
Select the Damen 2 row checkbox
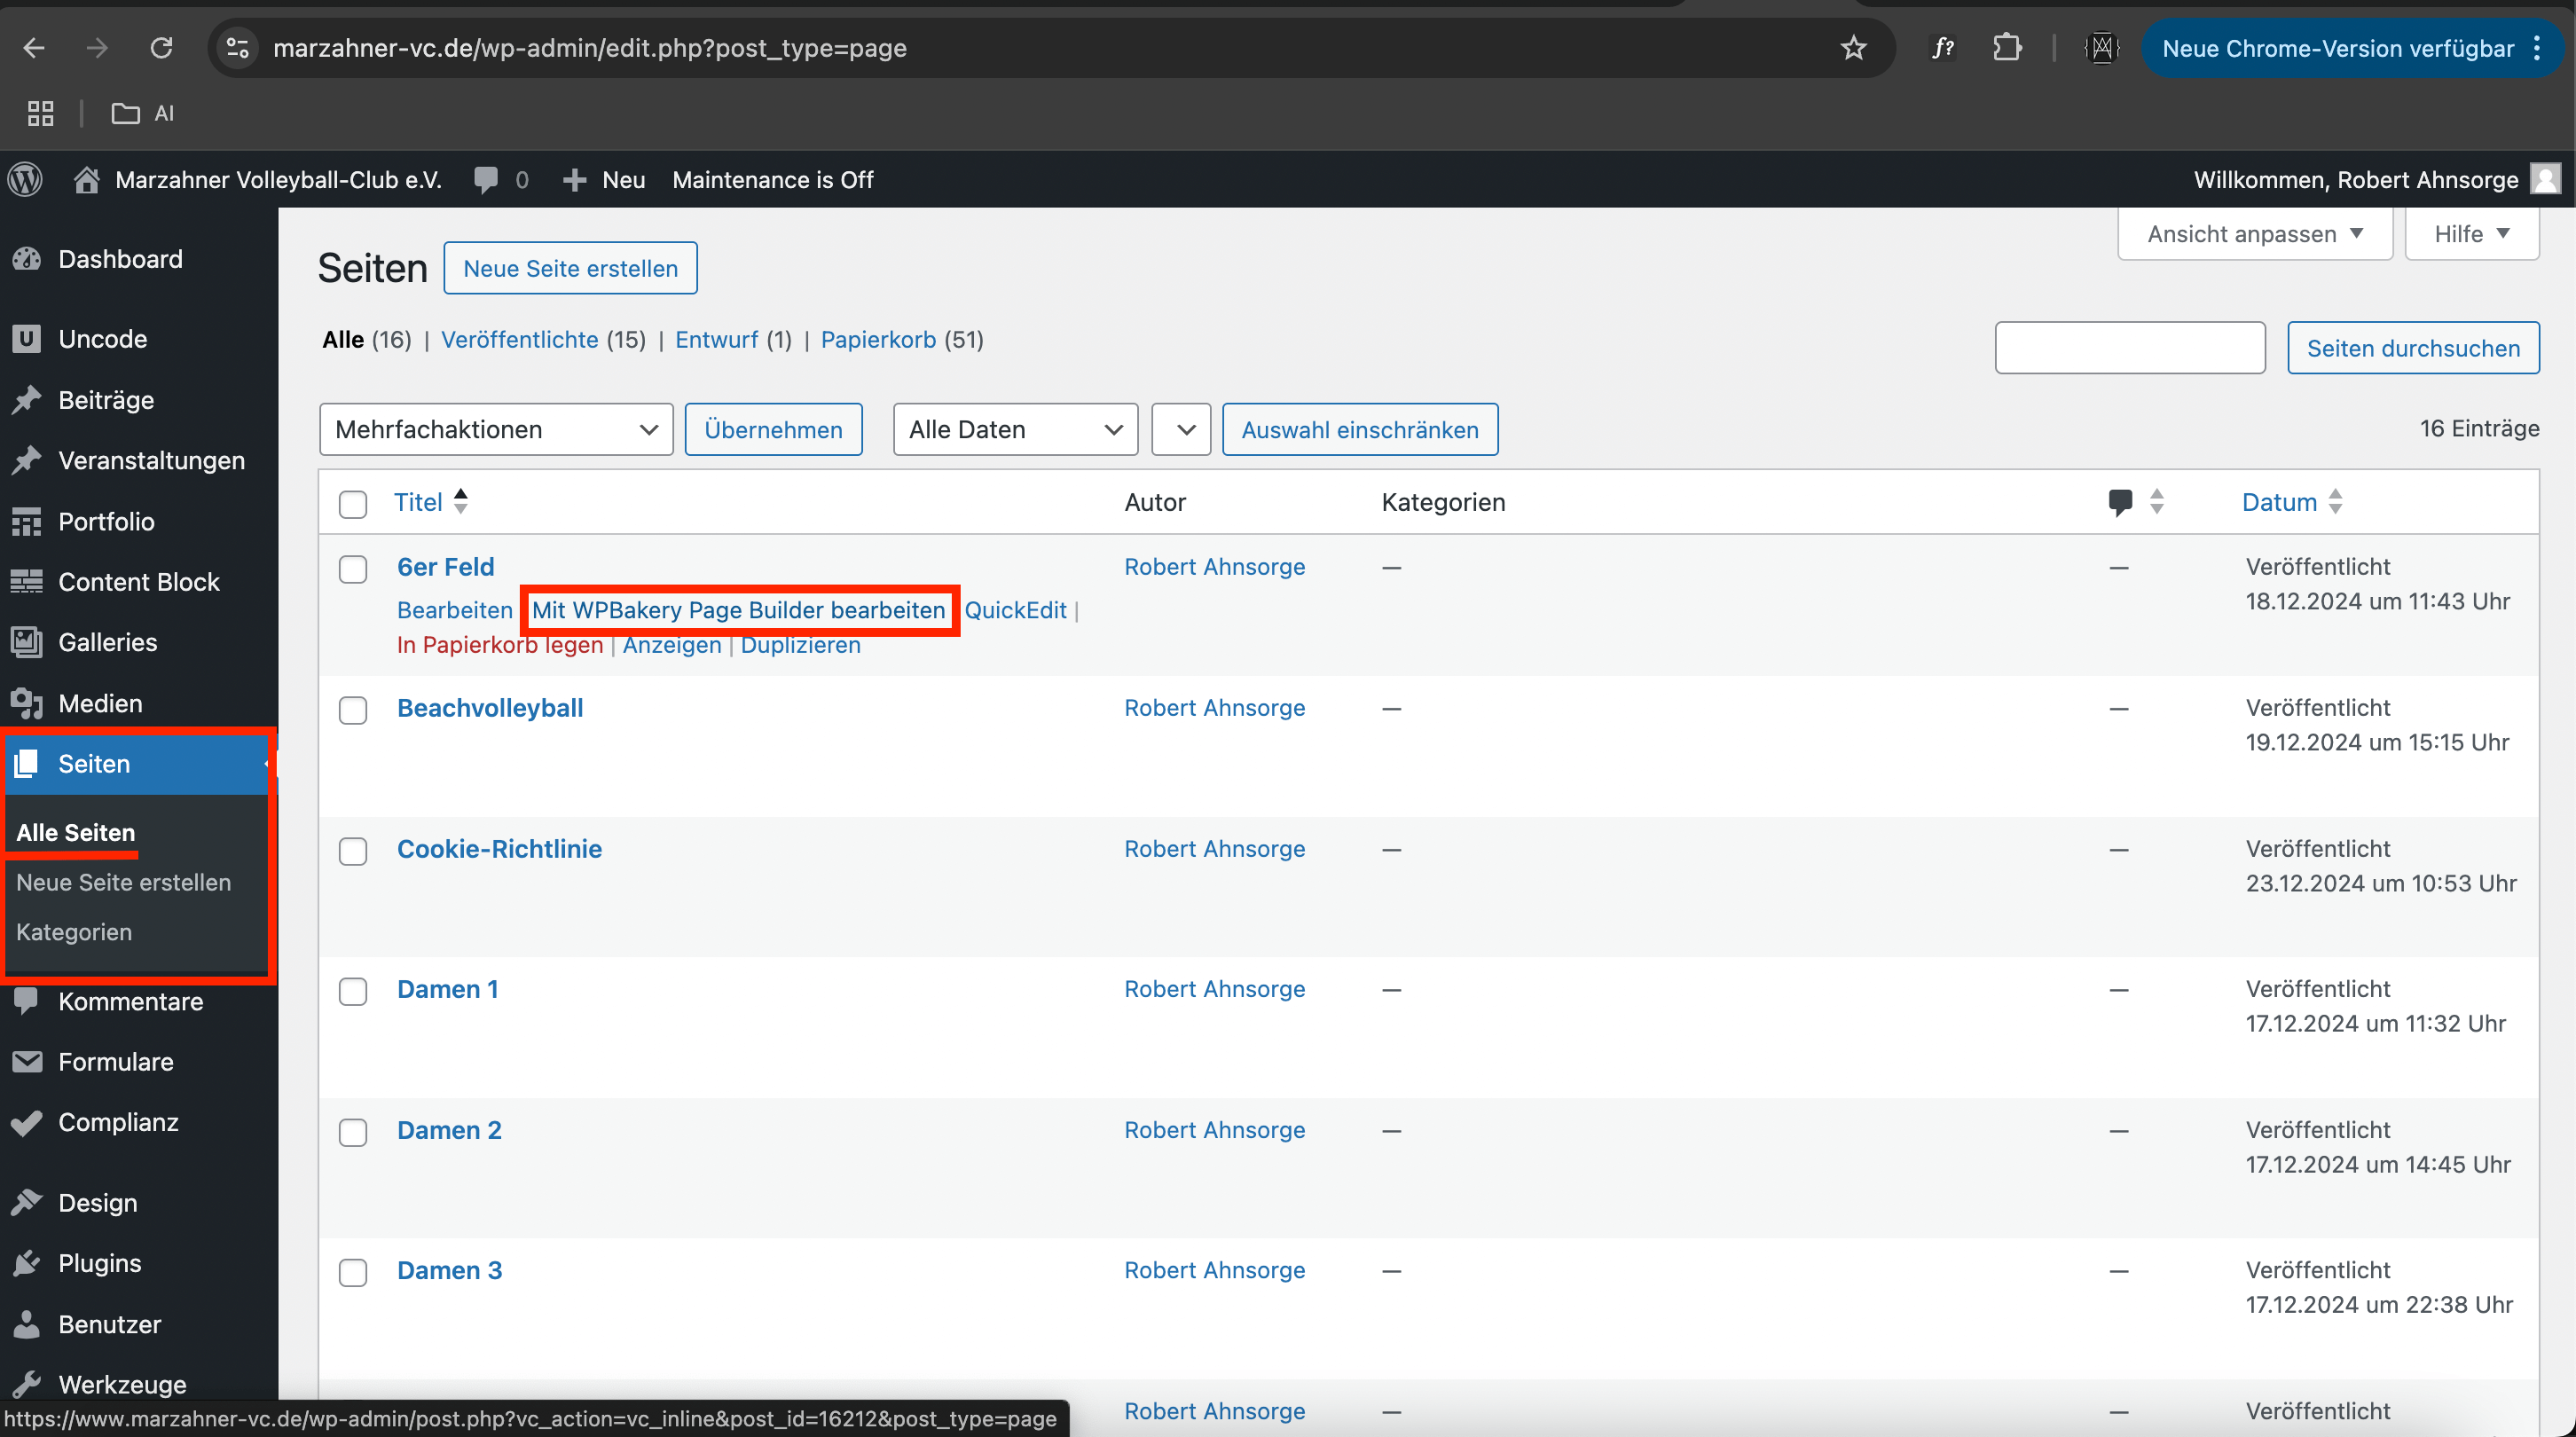353,1132
